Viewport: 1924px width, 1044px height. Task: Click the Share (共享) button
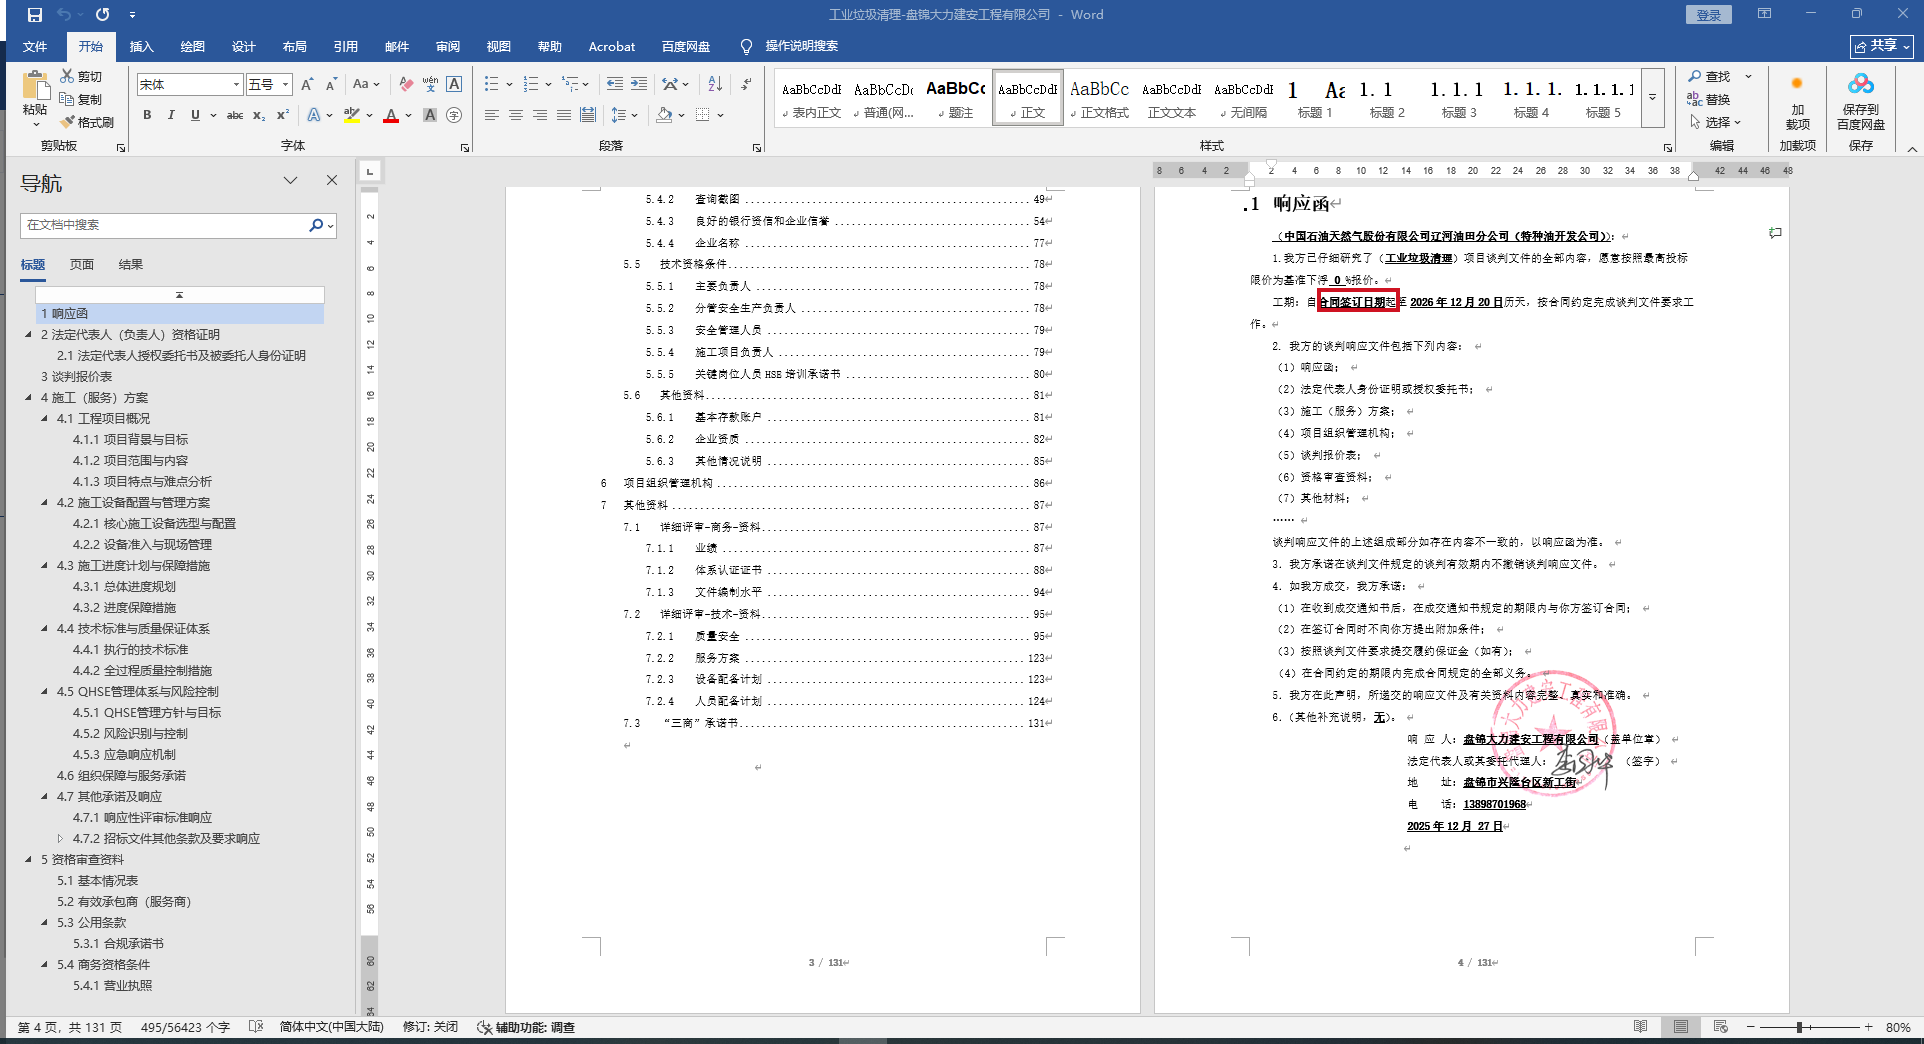[1882, 46]
